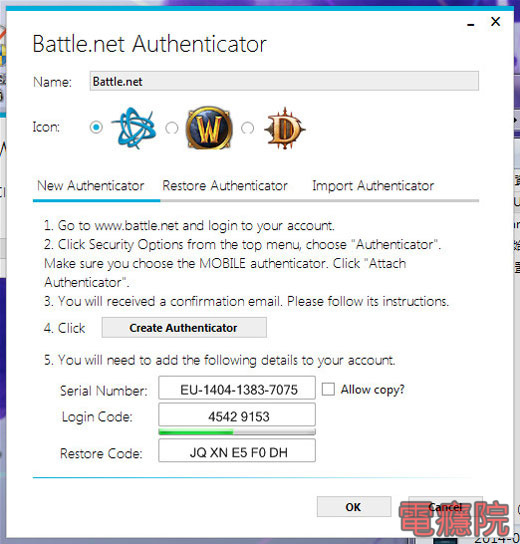Click step 5 'add the following details' text
This screenshot has height=544, width=520.
tap(220, 360)
